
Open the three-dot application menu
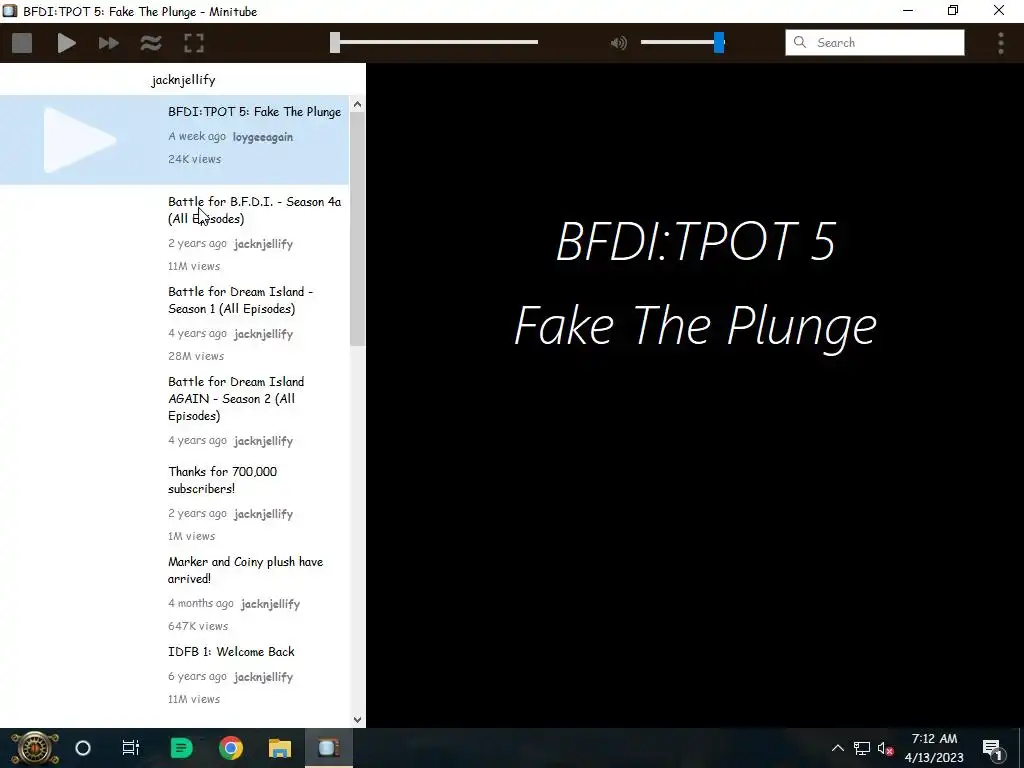[x=1000, y=43]
